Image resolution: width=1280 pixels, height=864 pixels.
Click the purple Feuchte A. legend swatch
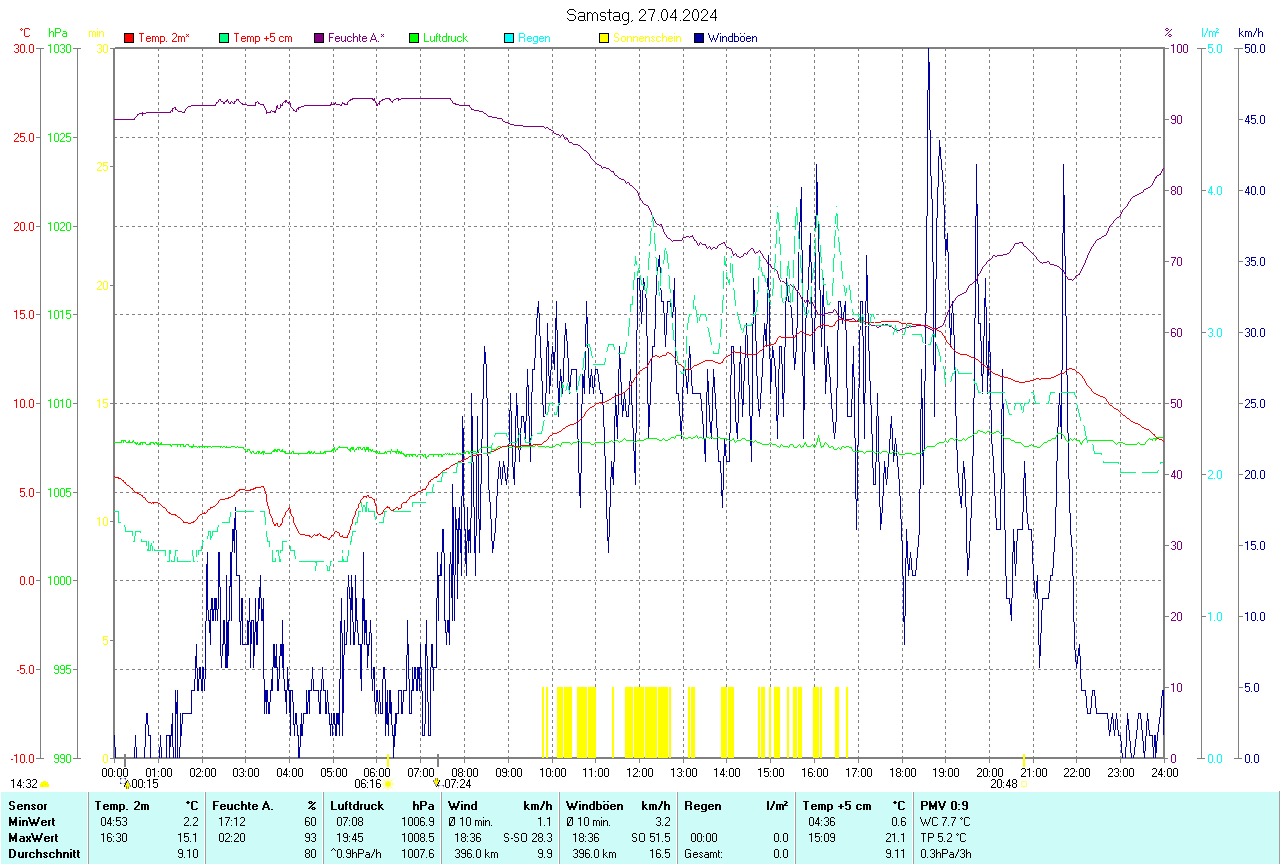319,38
